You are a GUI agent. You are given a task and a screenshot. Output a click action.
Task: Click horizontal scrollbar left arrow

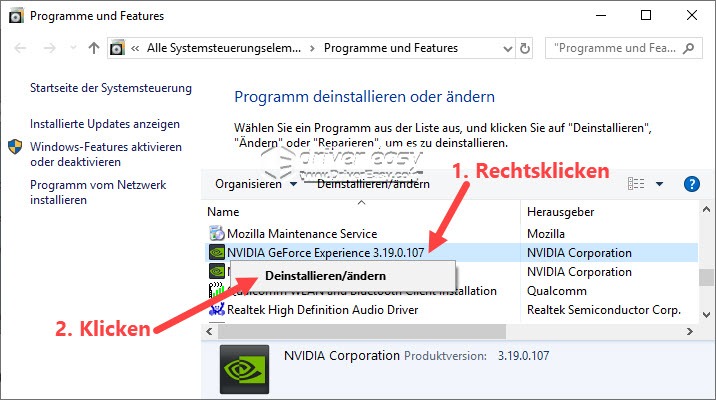[x=209, y=332]
